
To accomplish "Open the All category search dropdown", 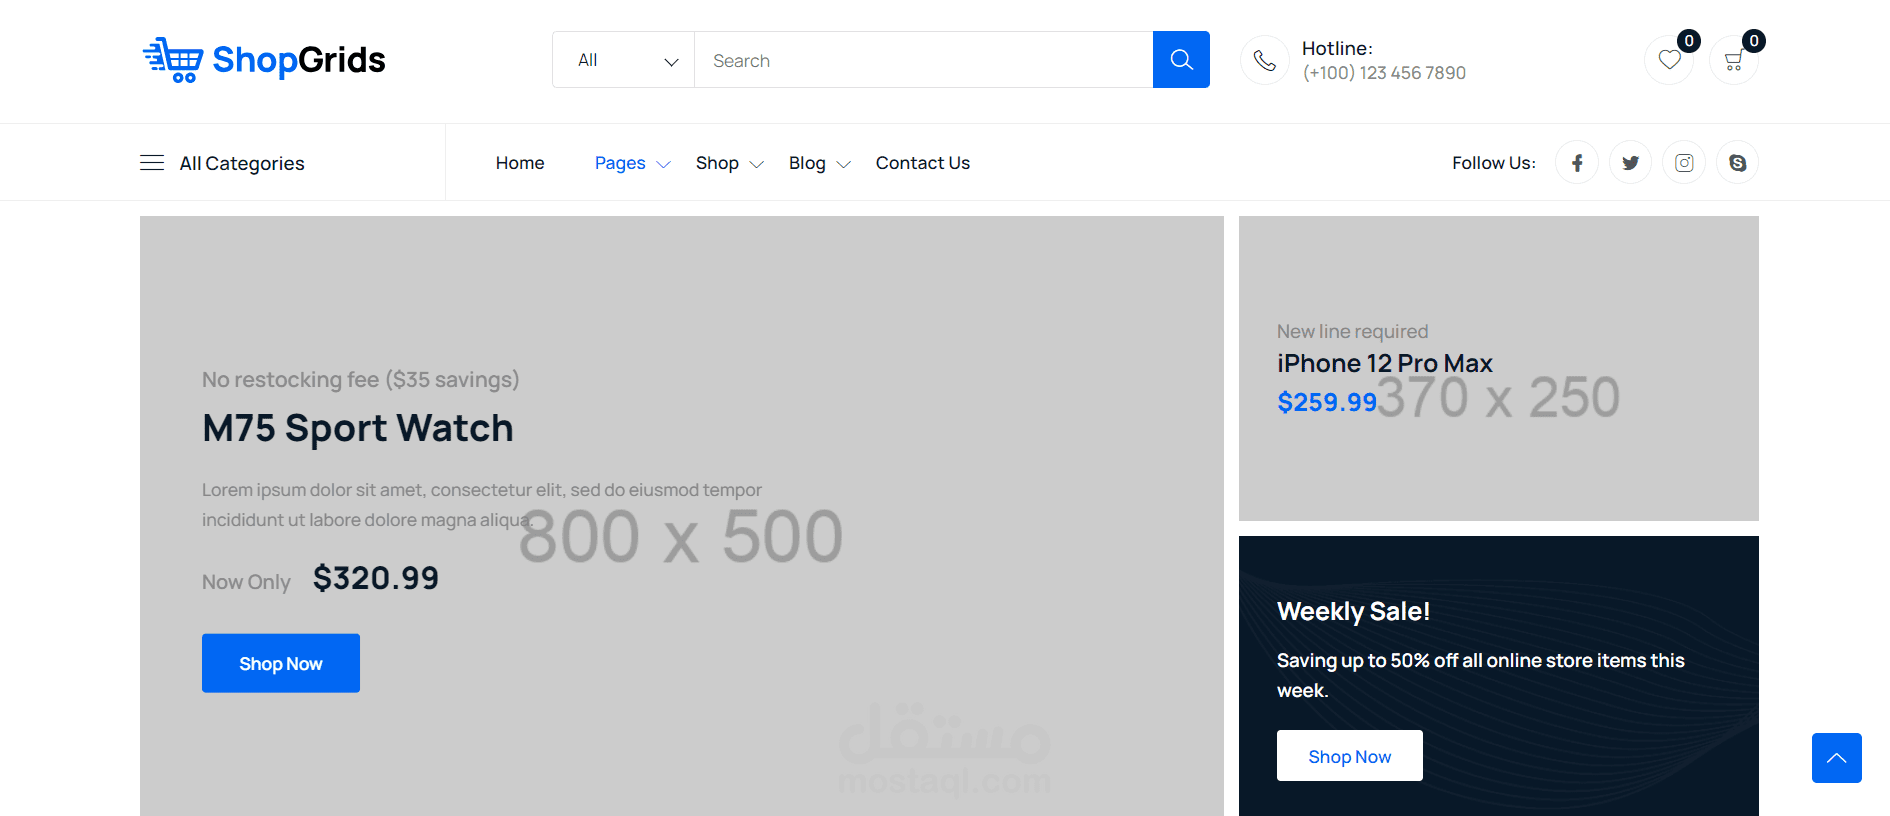I will pyautogui.click(x=624, y=60).
